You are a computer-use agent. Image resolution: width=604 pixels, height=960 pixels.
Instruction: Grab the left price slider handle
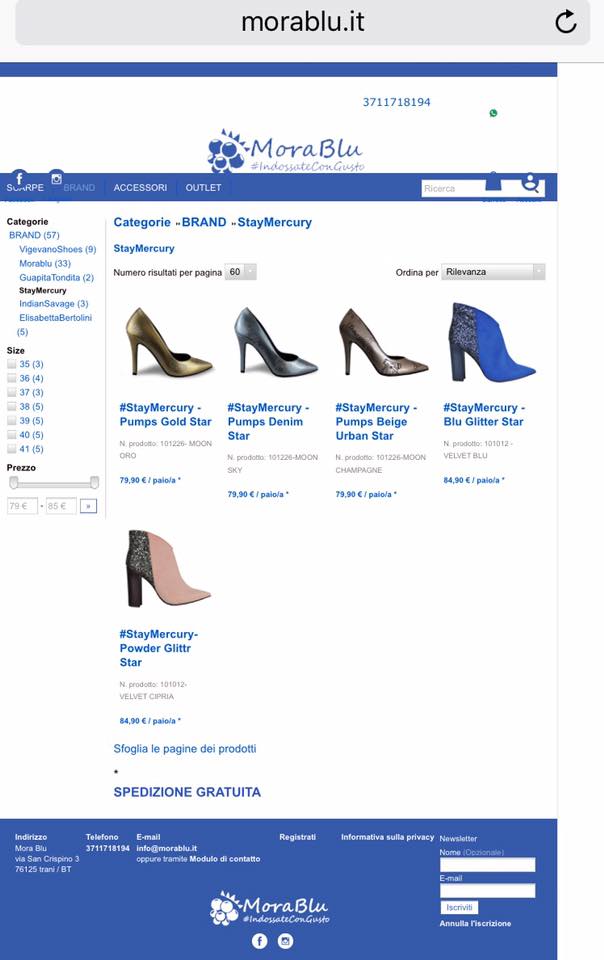[x=14, y=483]
